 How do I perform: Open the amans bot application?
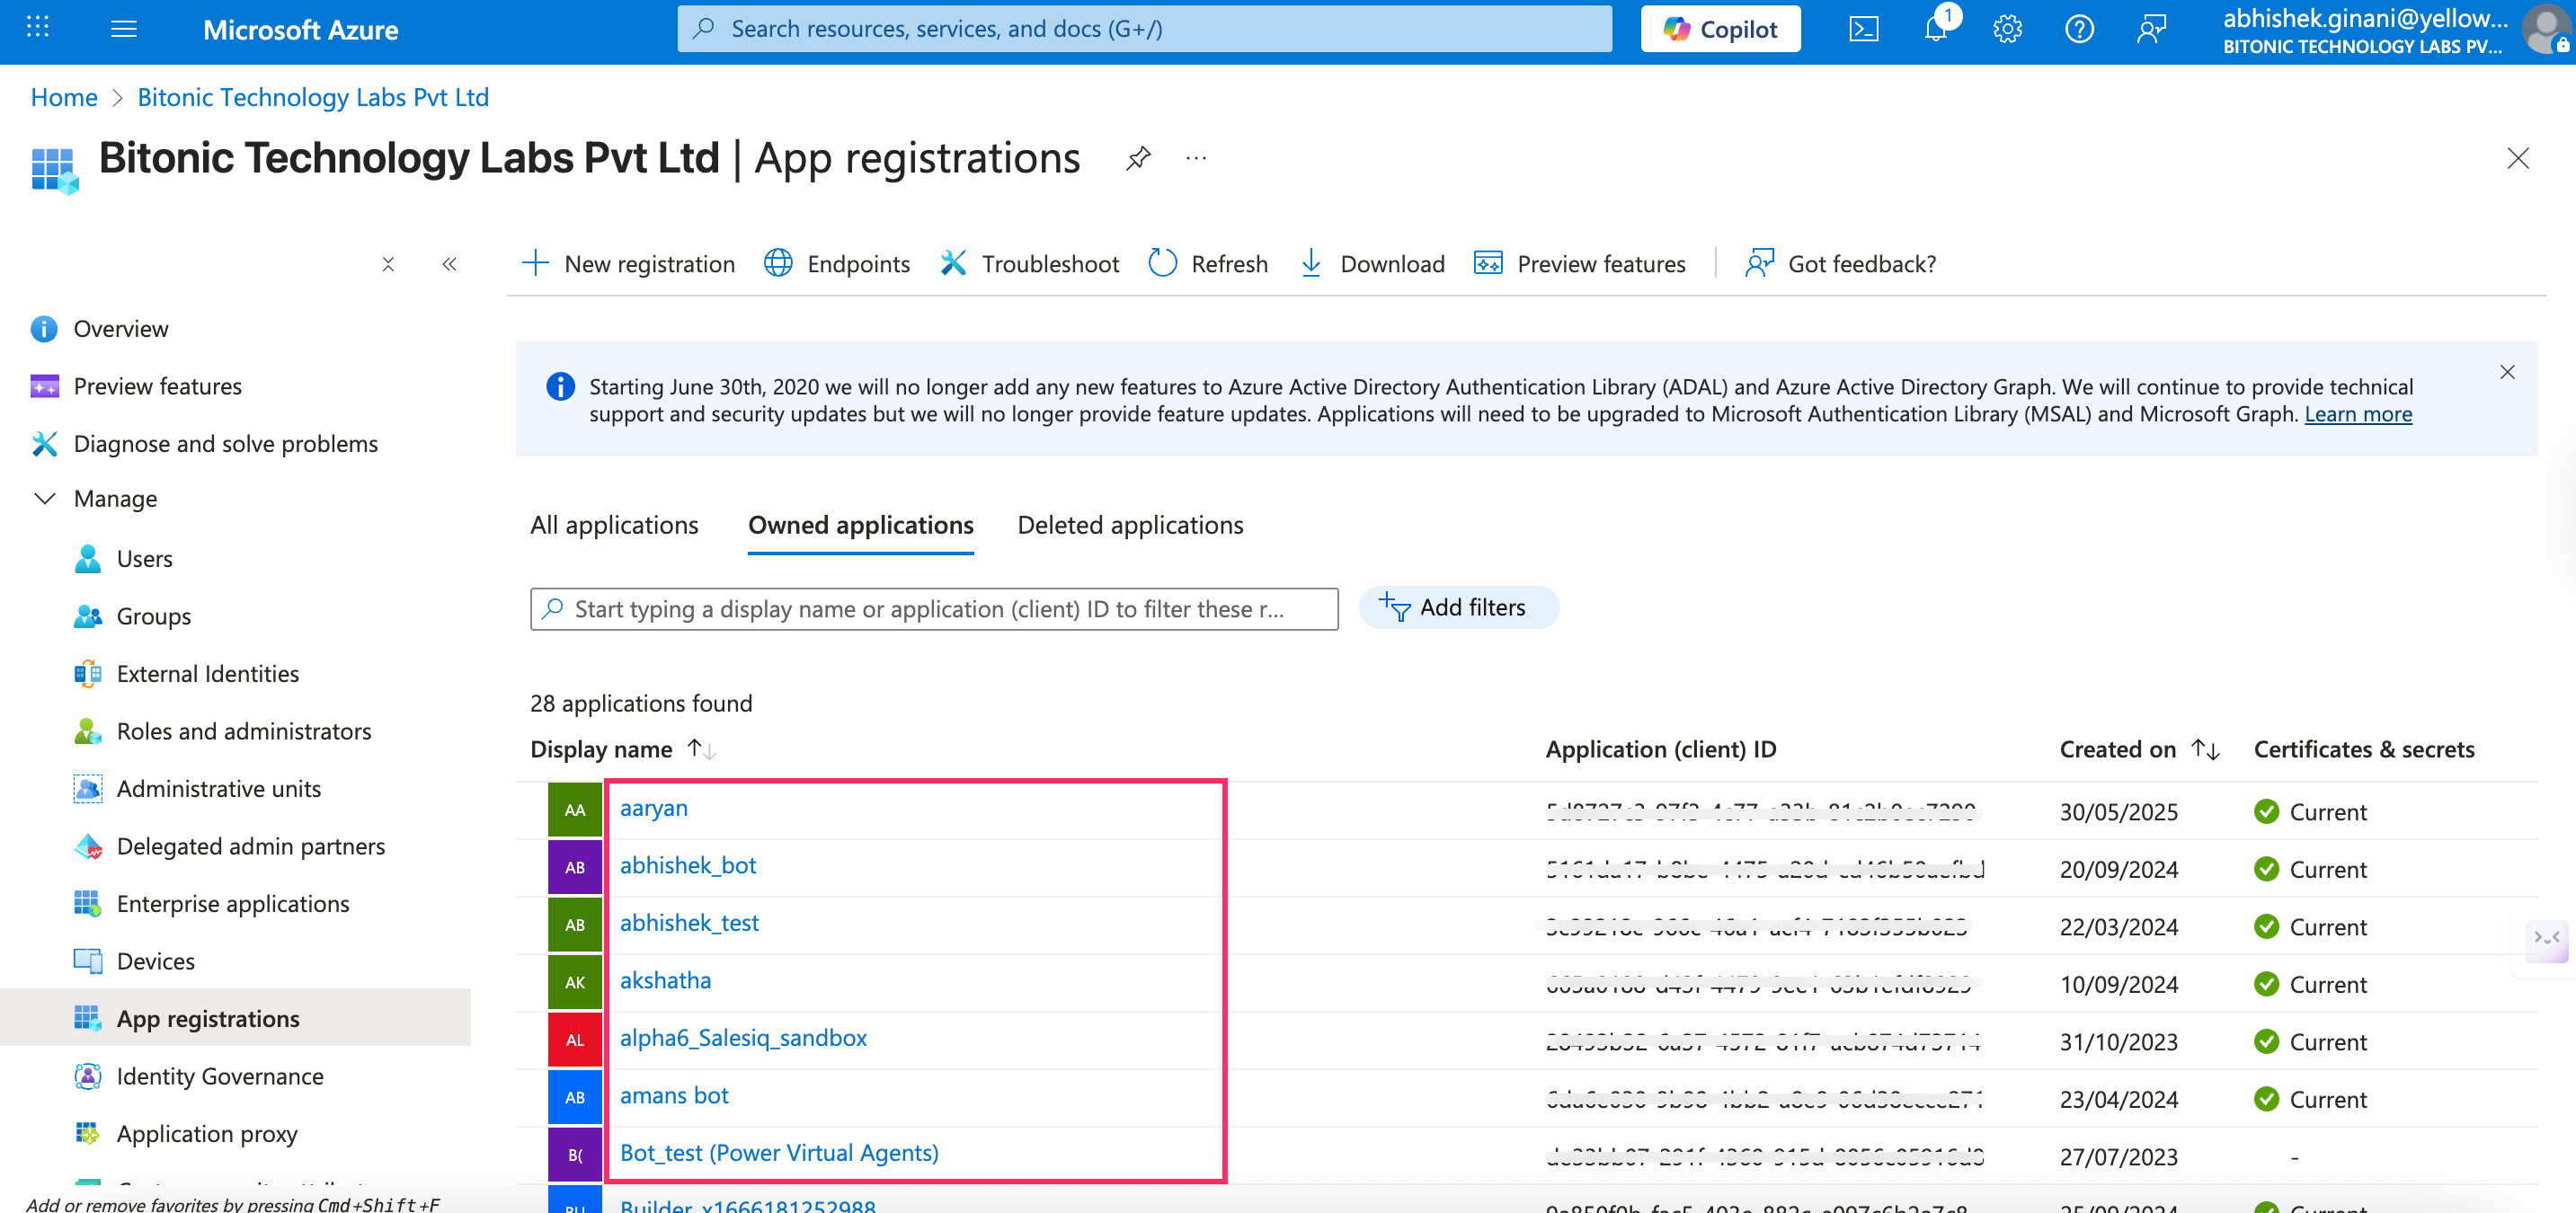[x=674, y=1095]
